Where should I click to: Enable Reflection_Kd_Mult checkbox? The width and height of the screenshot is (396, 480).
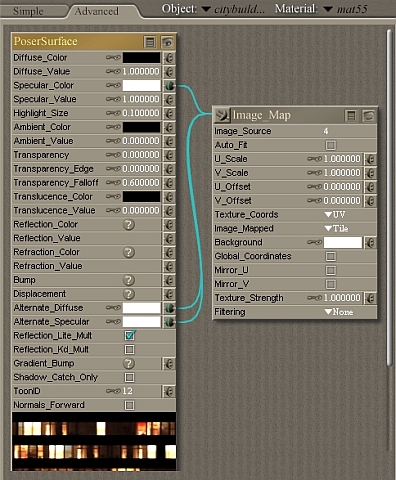pyautogui.click(x=130, y=350)
